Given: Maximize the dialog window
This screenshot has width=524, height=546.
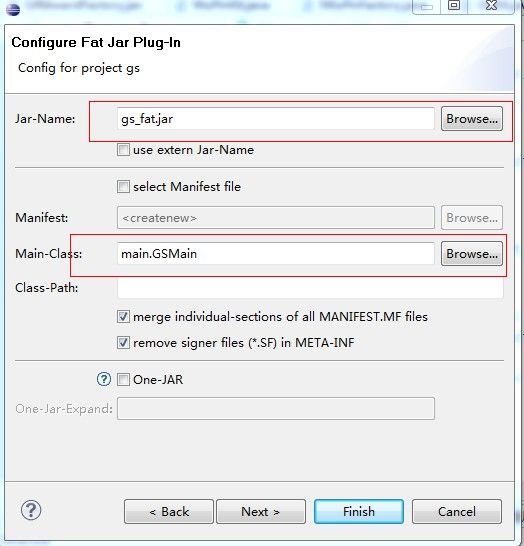Looking at the screenshot, I should pyautogui.click(x=454, y=6).
